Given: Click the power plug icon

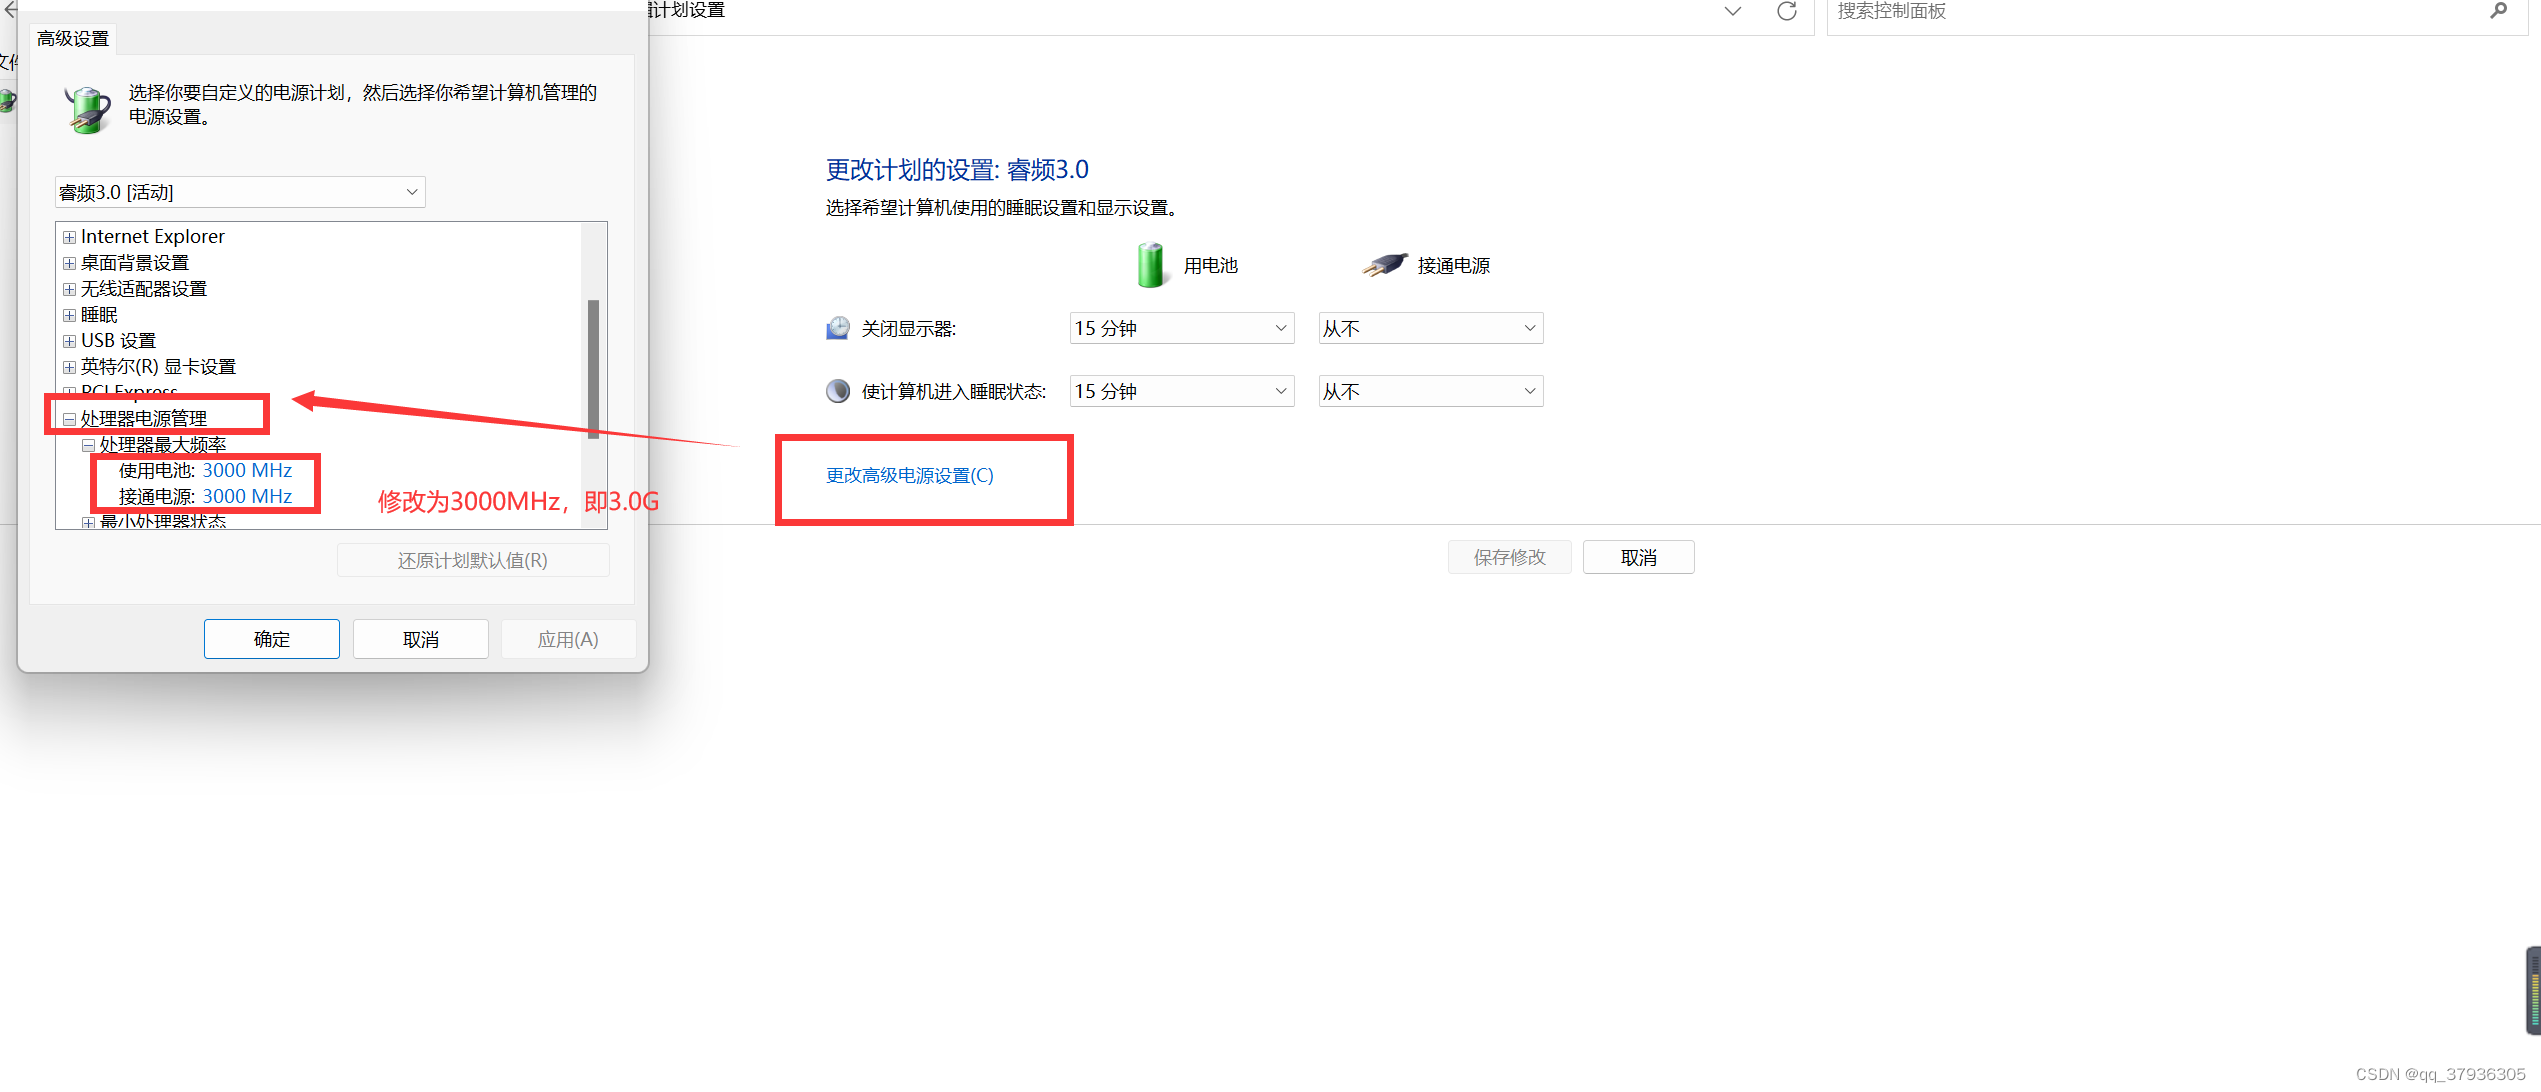Looking at the screenshot, I should point(1384,265).
